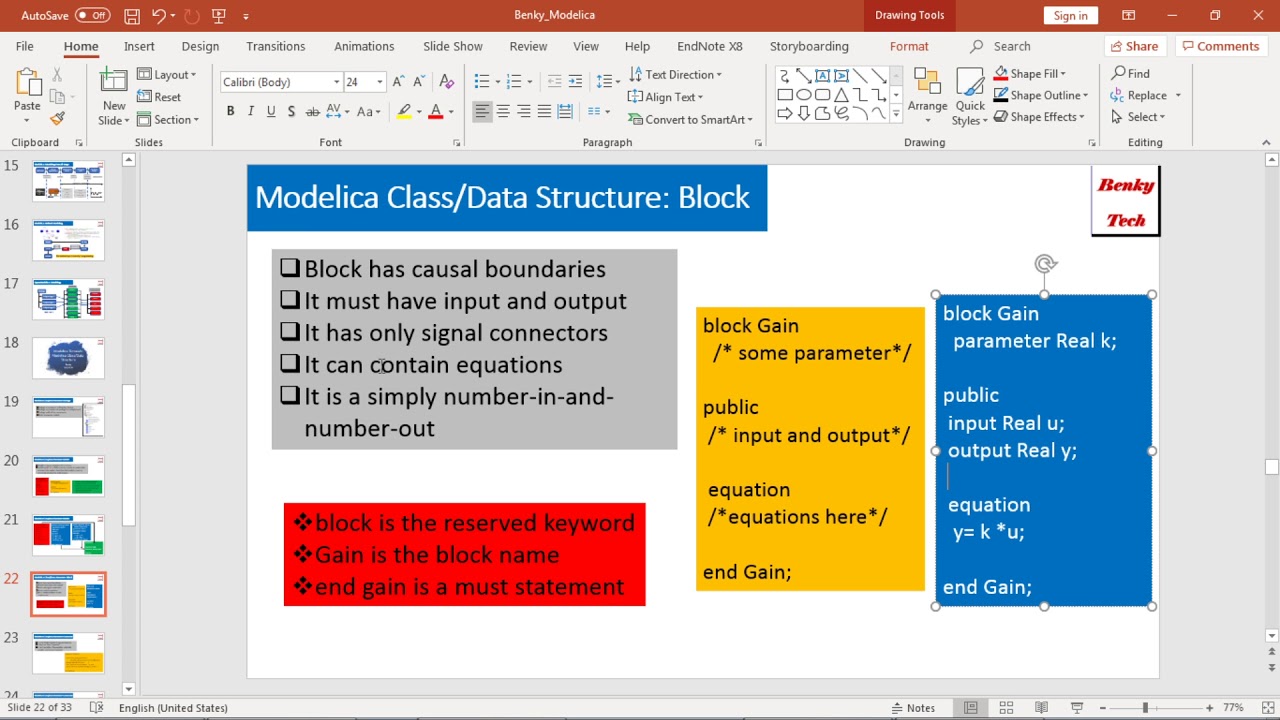Click the Reset slide button
Viewport: 1280px width, 720px height.
(x=159, y=97)
